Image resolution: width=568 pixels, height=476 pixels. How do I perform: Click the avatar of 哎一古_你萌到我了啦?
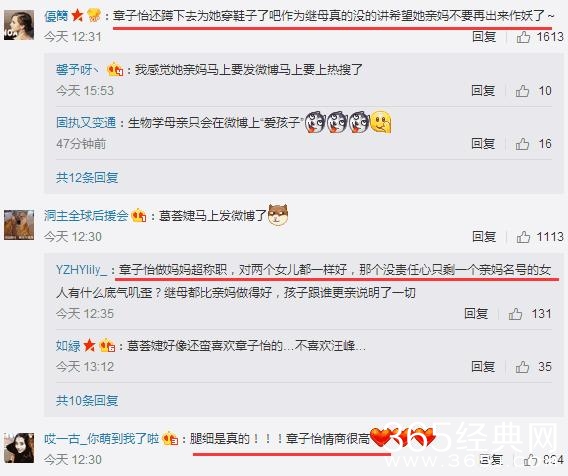tap(19, 448)
